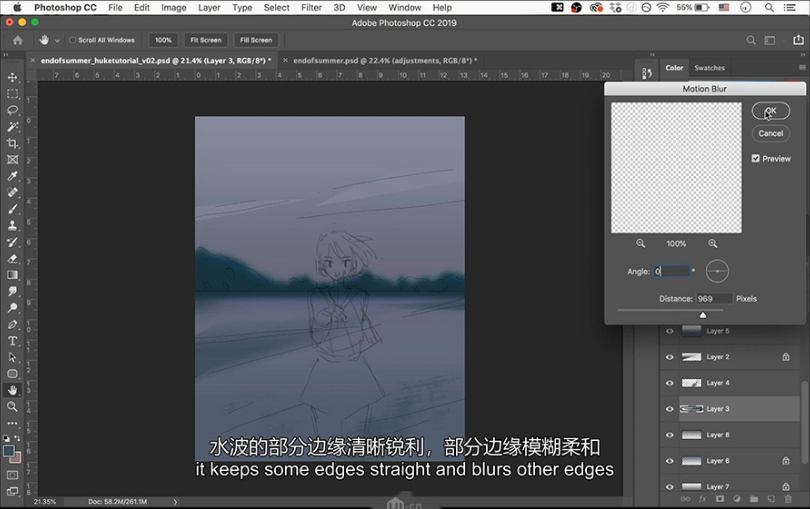Select the Gradient tool
Image resolution: width=810 pixels, height=509 pixels.
12,275
